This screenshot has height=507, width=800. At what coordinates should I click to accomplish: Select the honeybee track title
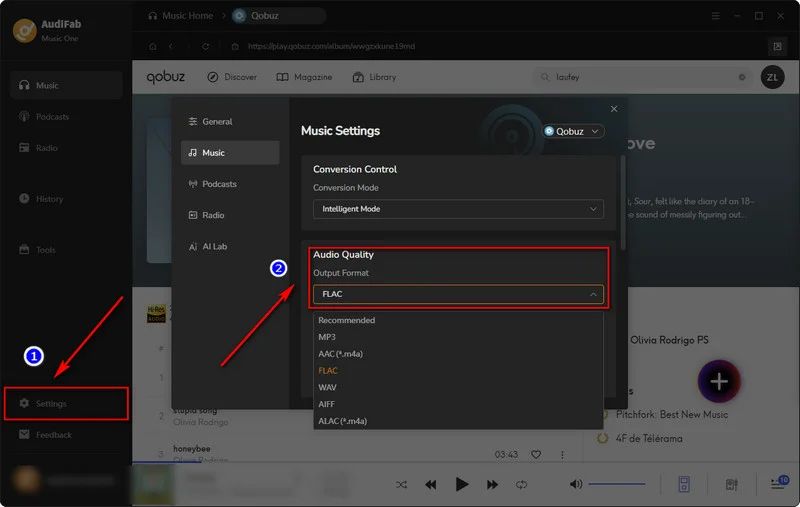tap(191, 449)
